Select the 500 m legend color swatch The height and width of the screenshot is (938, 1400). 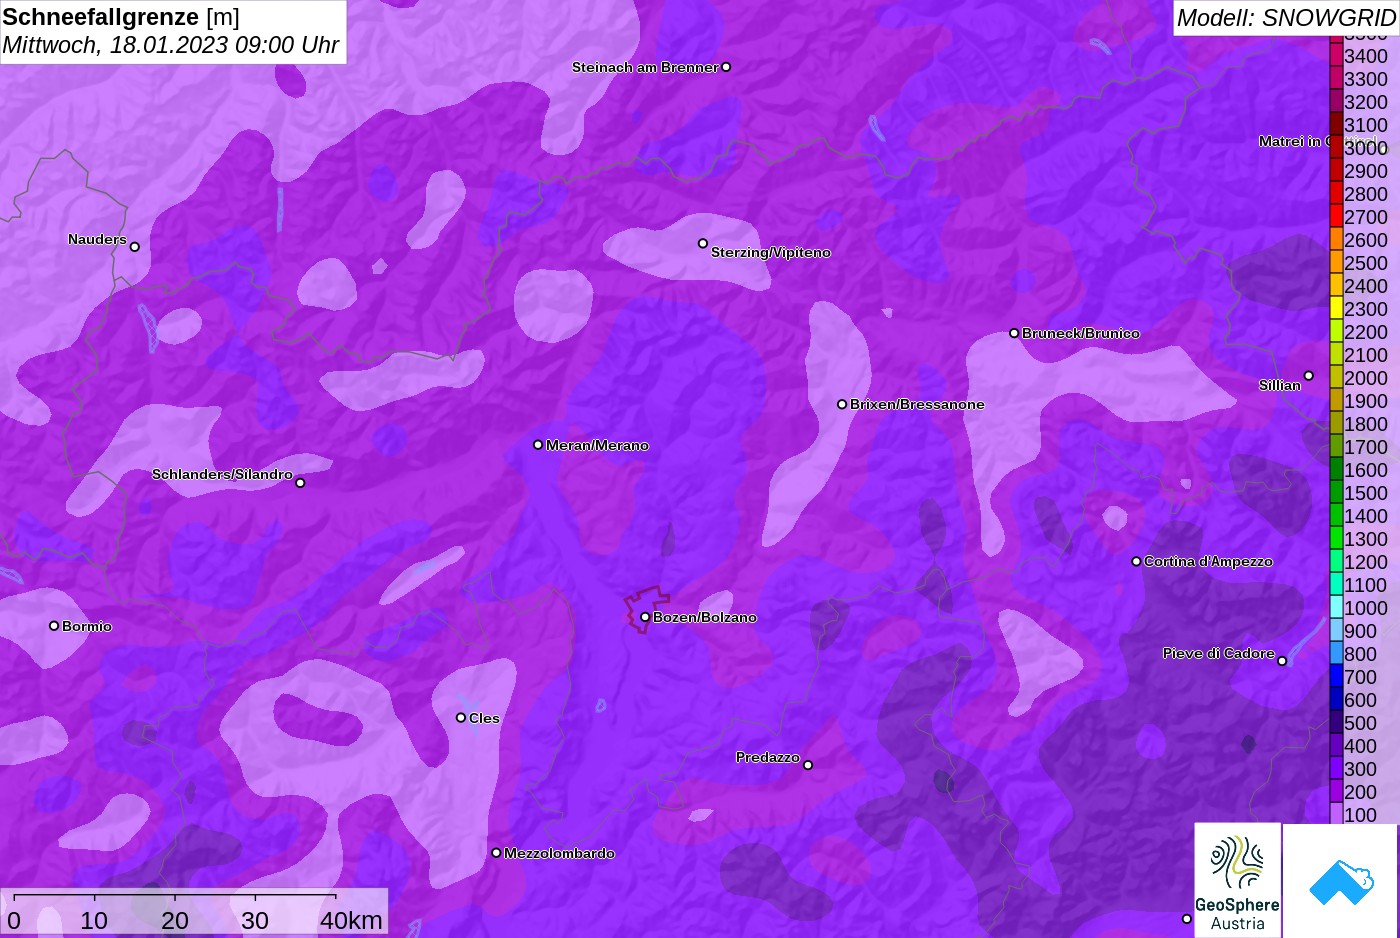click(x=1336, y=722)
